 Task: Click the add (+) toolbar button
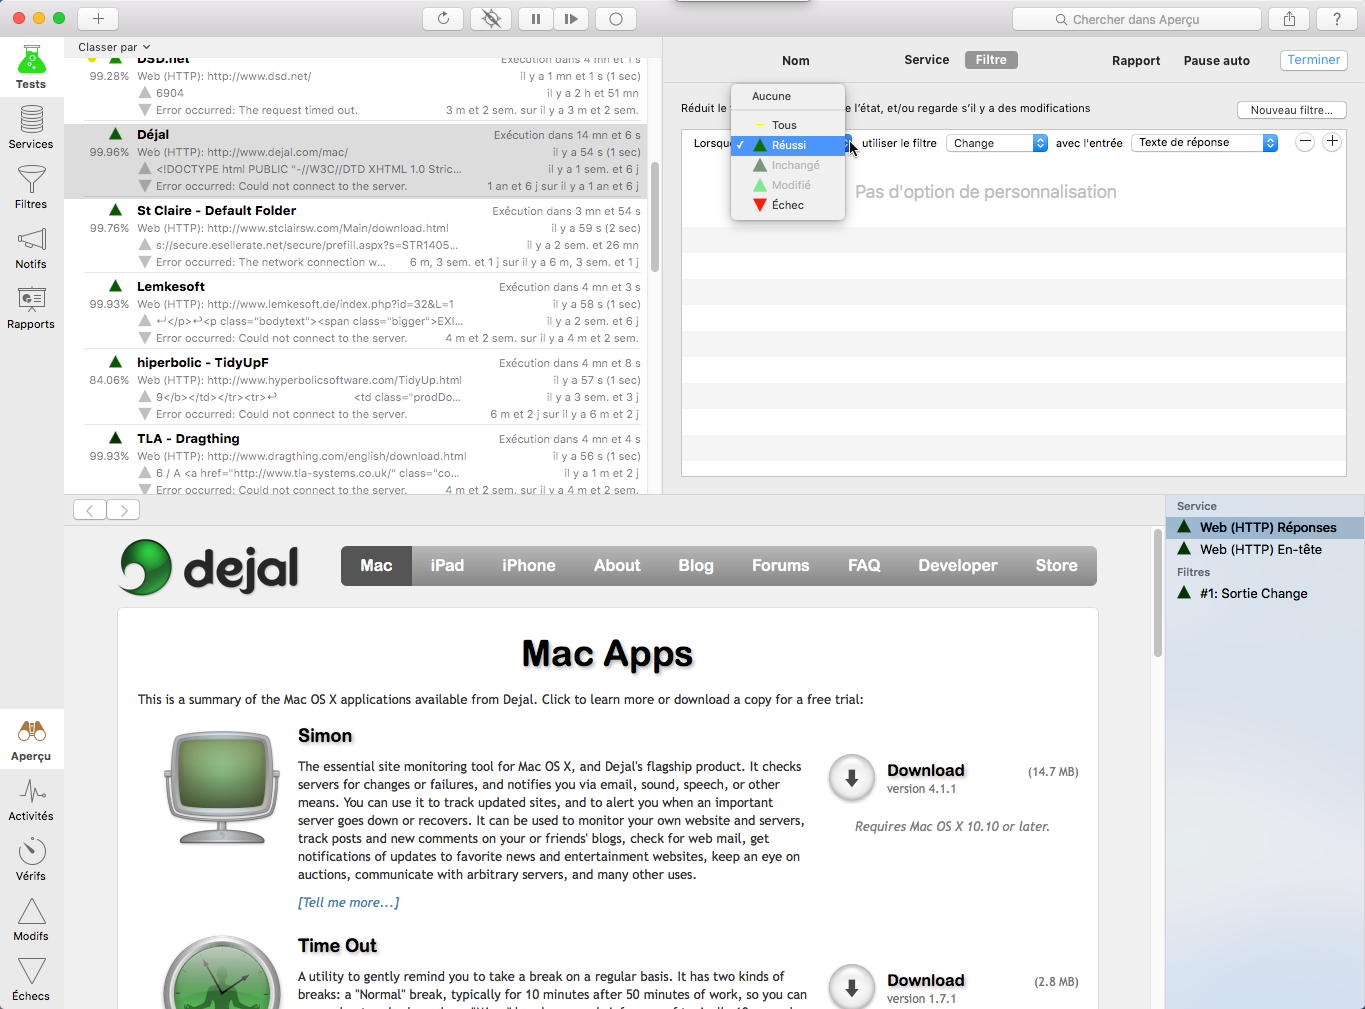coord(98,18)
